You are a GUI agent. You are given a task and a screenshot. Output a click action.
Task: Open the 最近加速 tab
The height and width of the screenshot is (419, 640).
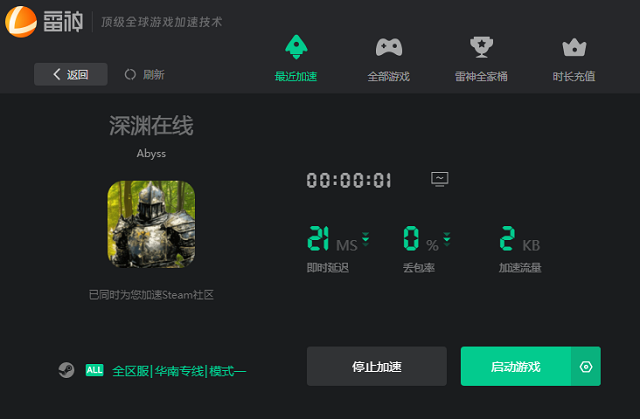click(296, 58)
